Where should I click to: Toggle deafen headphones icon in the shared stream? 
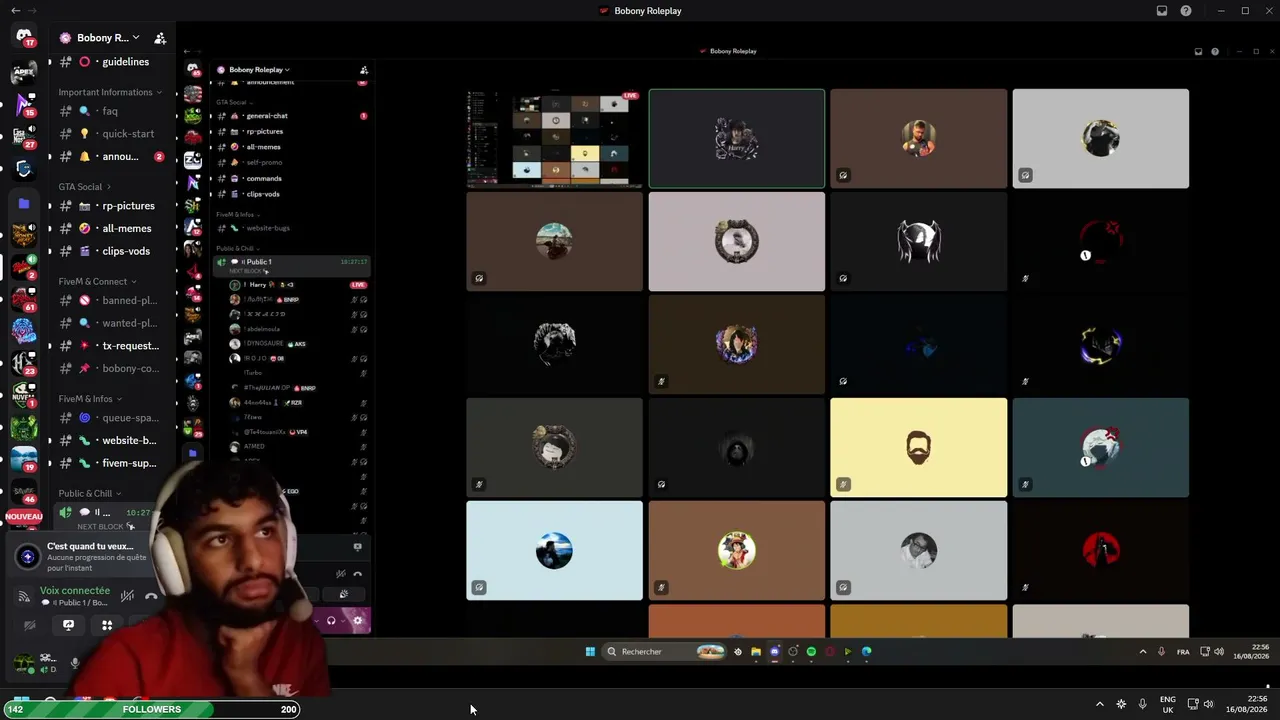331,621
